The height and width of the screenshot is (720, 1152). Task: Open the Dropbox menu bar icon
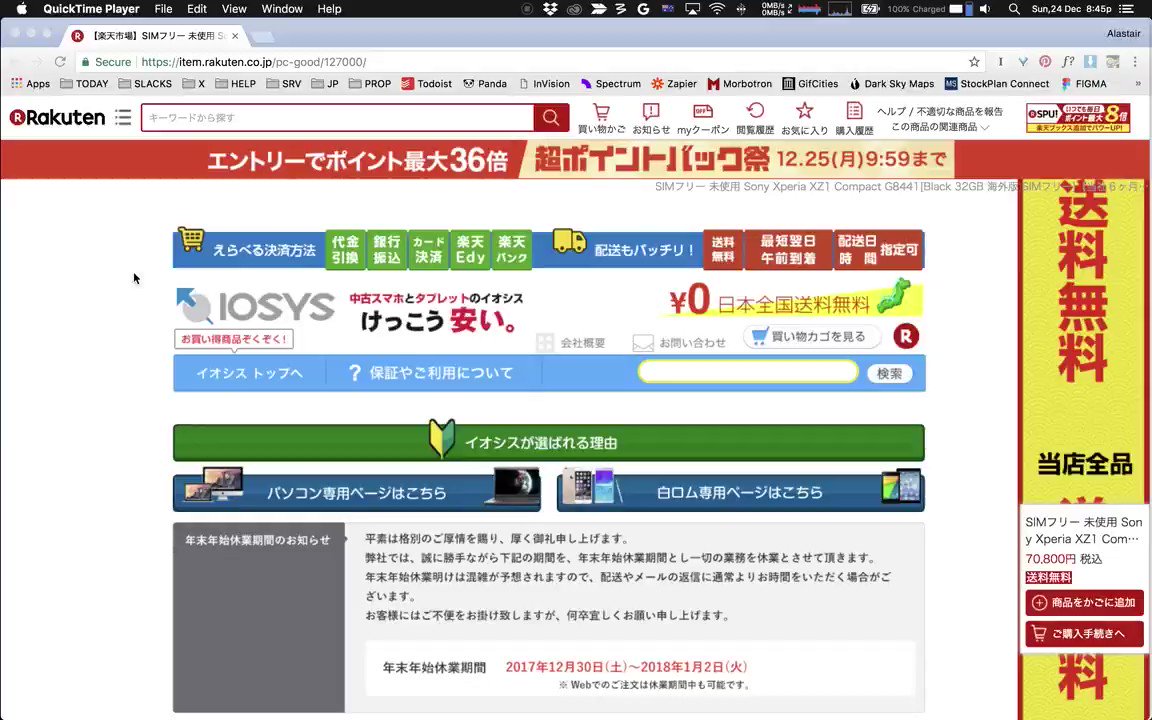pyautogui.click(x=550, y=9)
